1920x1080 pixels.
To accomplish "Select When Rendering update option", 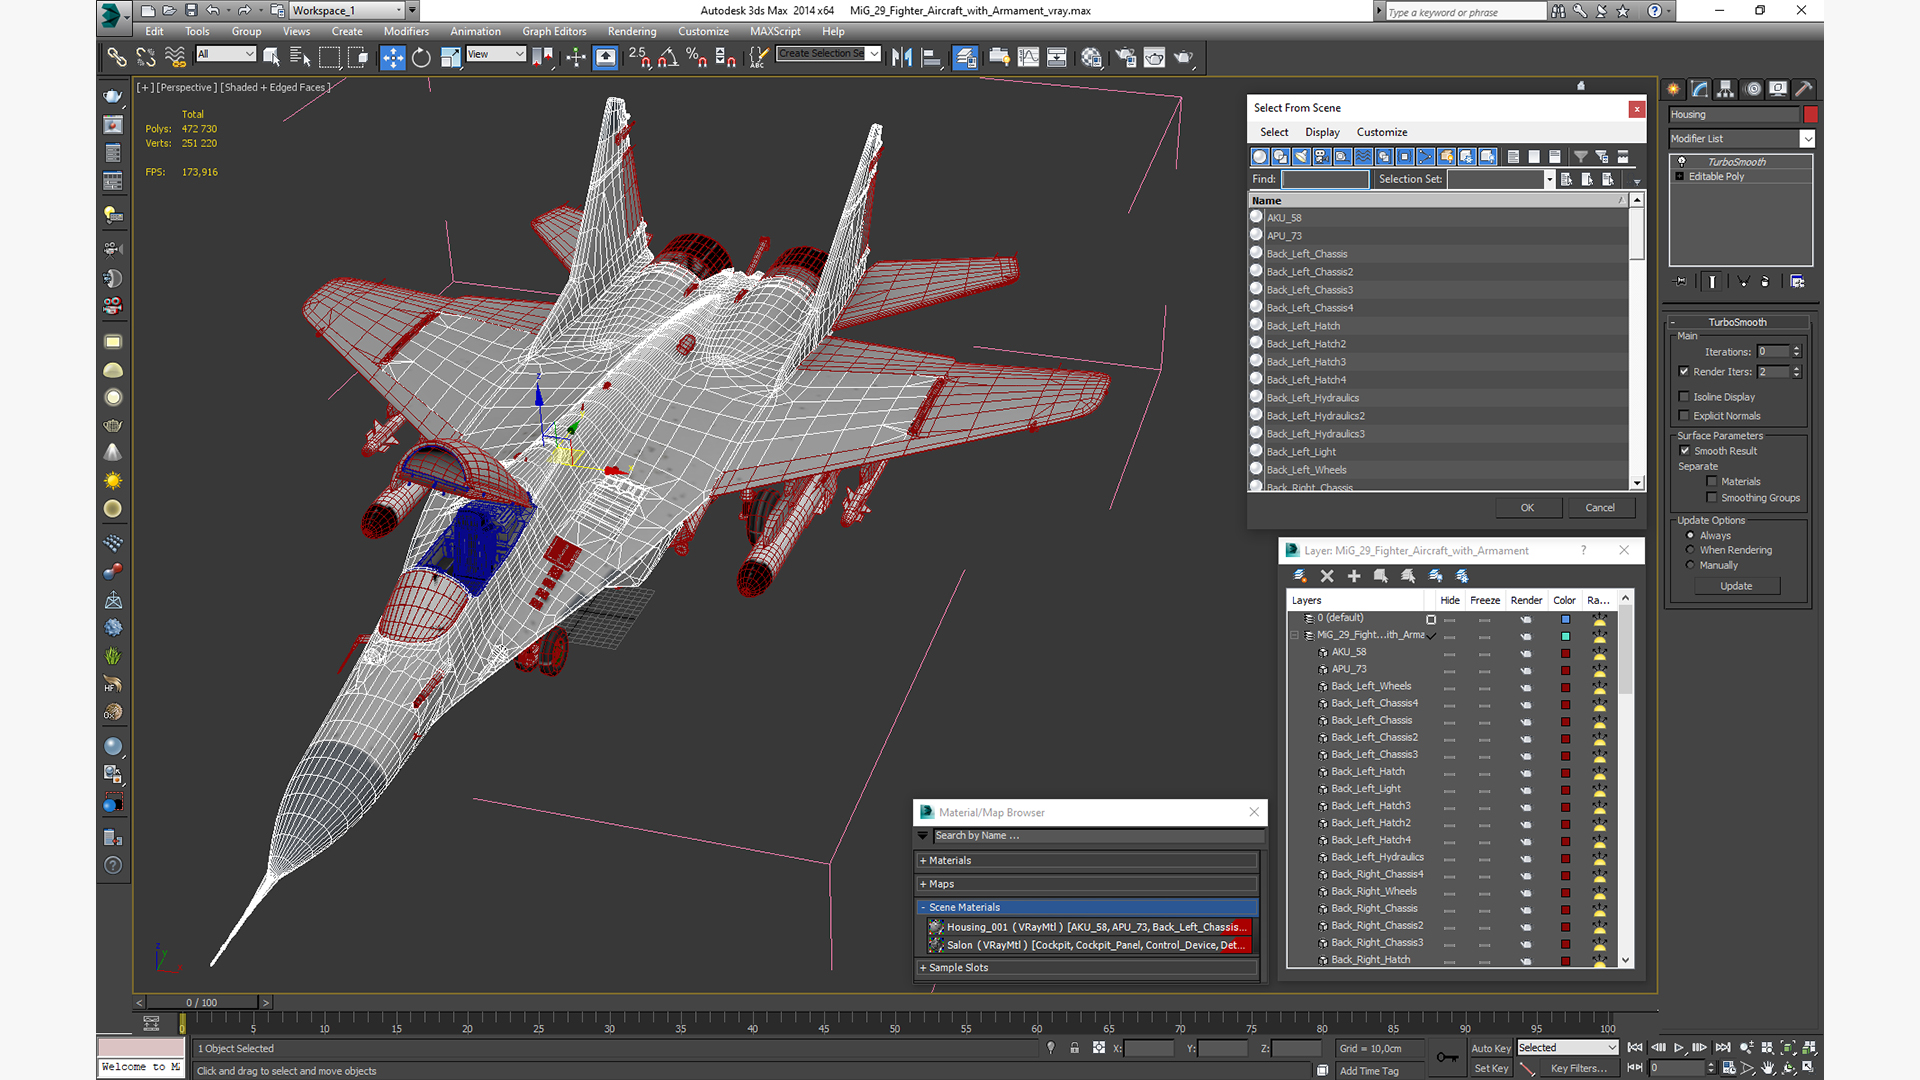I will coord(1691,550).
